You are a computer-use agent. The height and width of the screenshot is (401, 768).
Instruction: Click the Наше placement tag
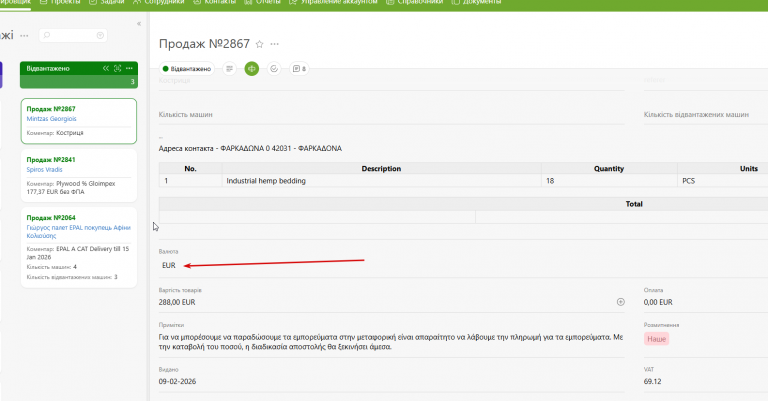coord(656,339)
